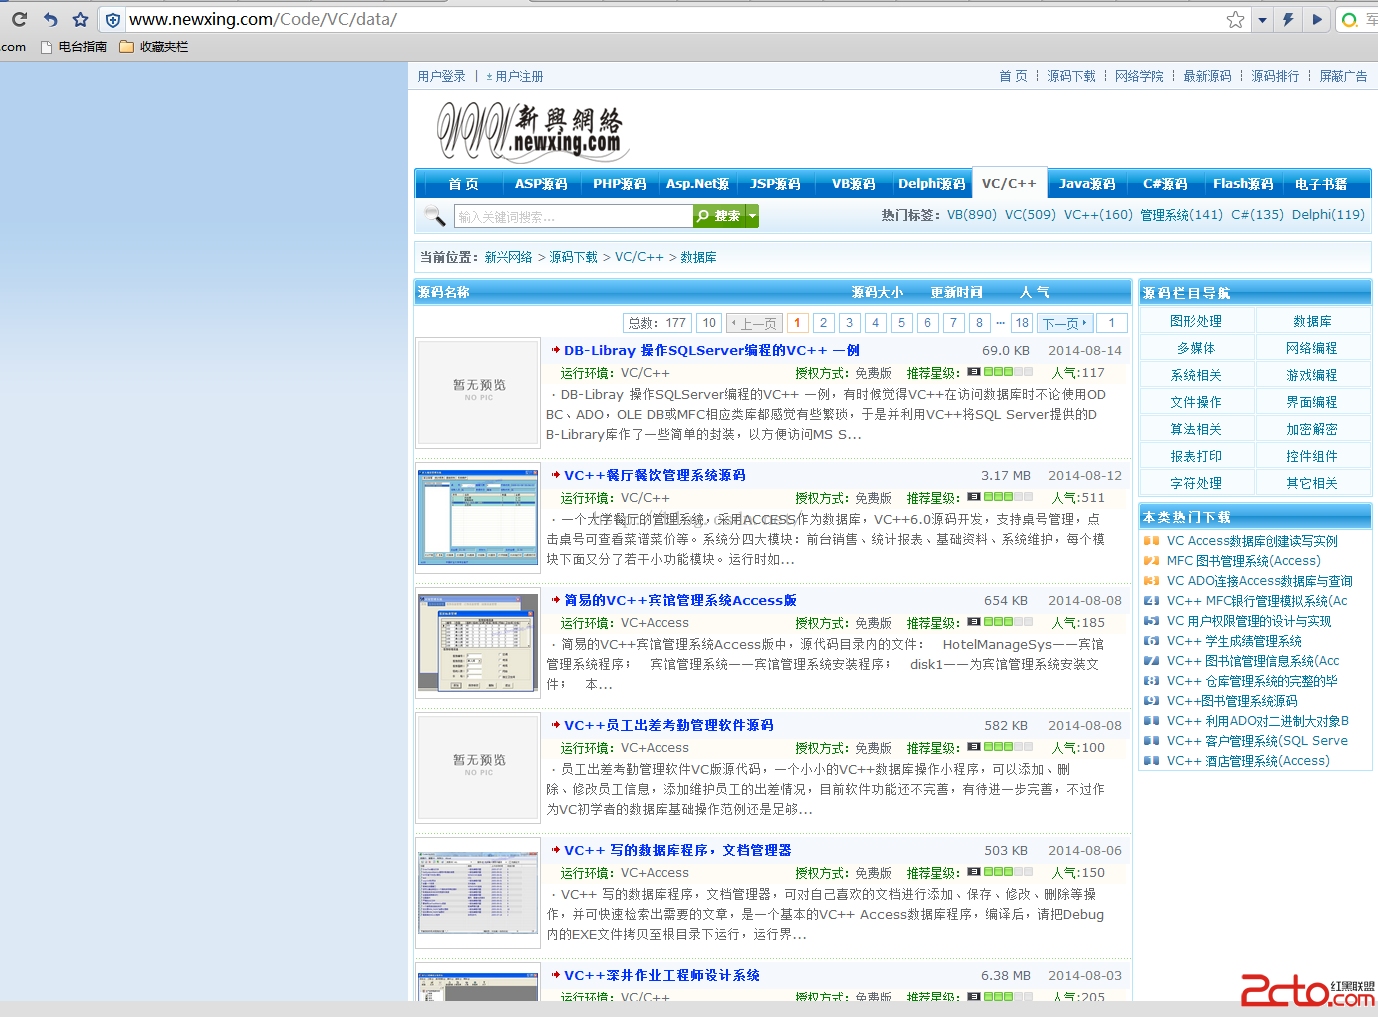Click the keyword search input field
Image resolution: width=1378 pixels, height=1017 pixels.
pyautogui.click(x=573, y=216)
